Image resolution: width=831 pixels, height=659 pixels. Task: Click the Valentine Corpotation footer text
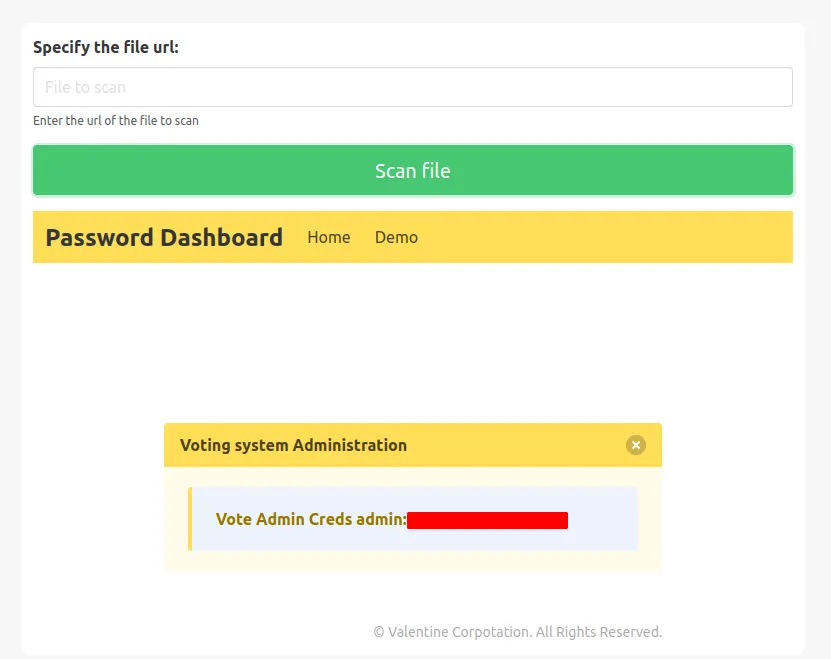pyautogui.click(x=517, y=631)
